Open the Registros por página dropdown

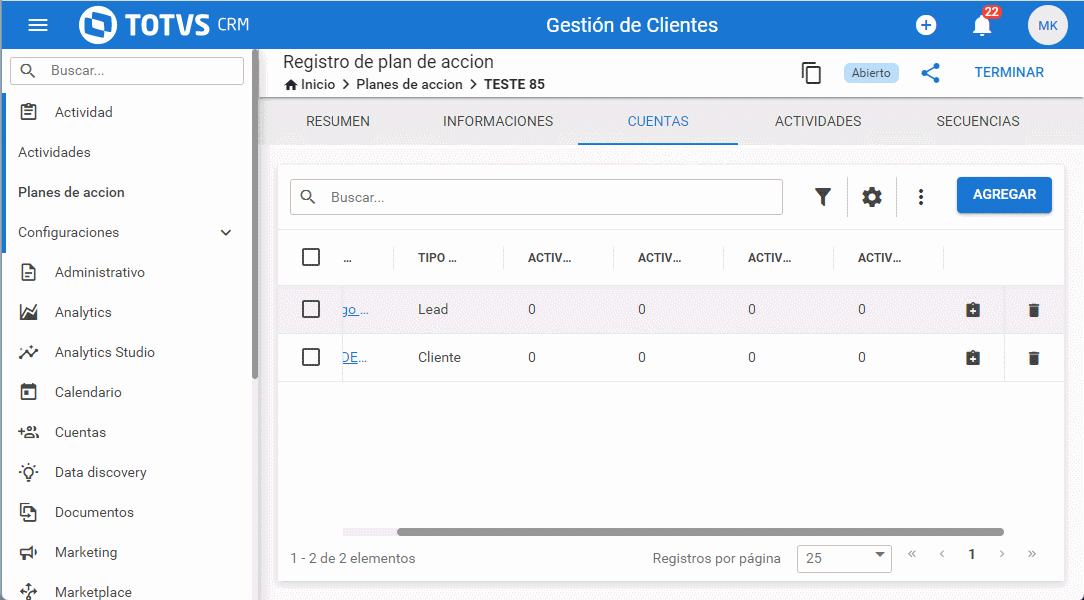pyautogui.click(x=844, y=559)
